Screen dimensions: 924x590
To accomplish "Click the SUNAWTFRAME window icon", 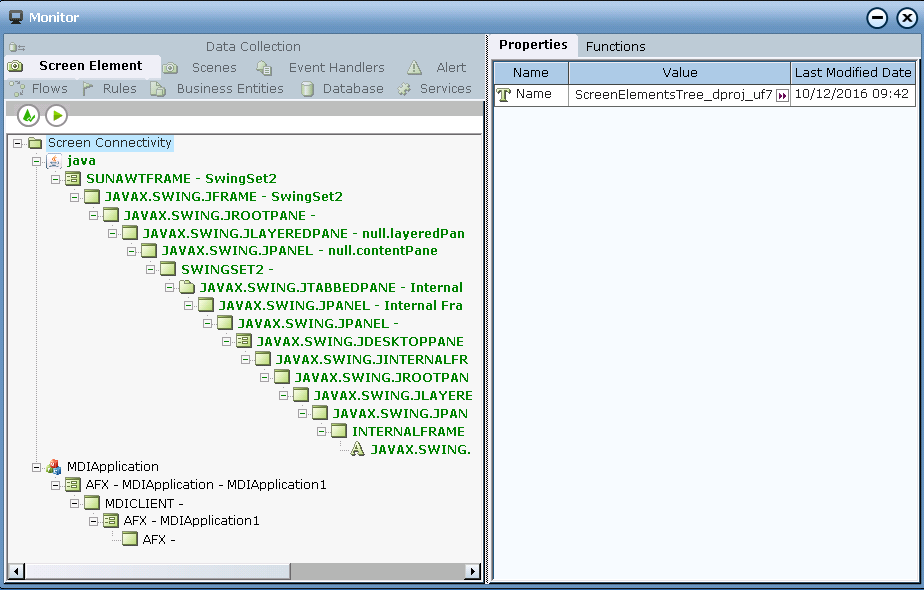I will (73, 179).
